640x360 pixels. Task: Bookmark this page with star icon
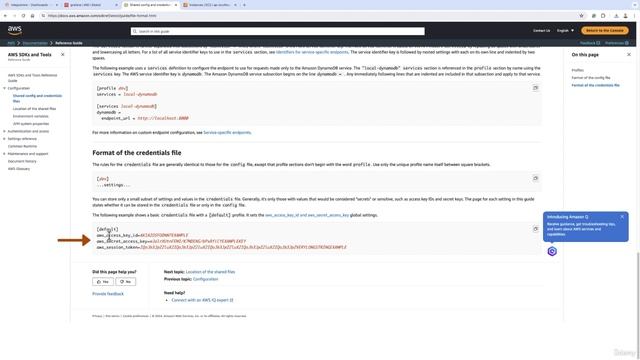point(581,16)
